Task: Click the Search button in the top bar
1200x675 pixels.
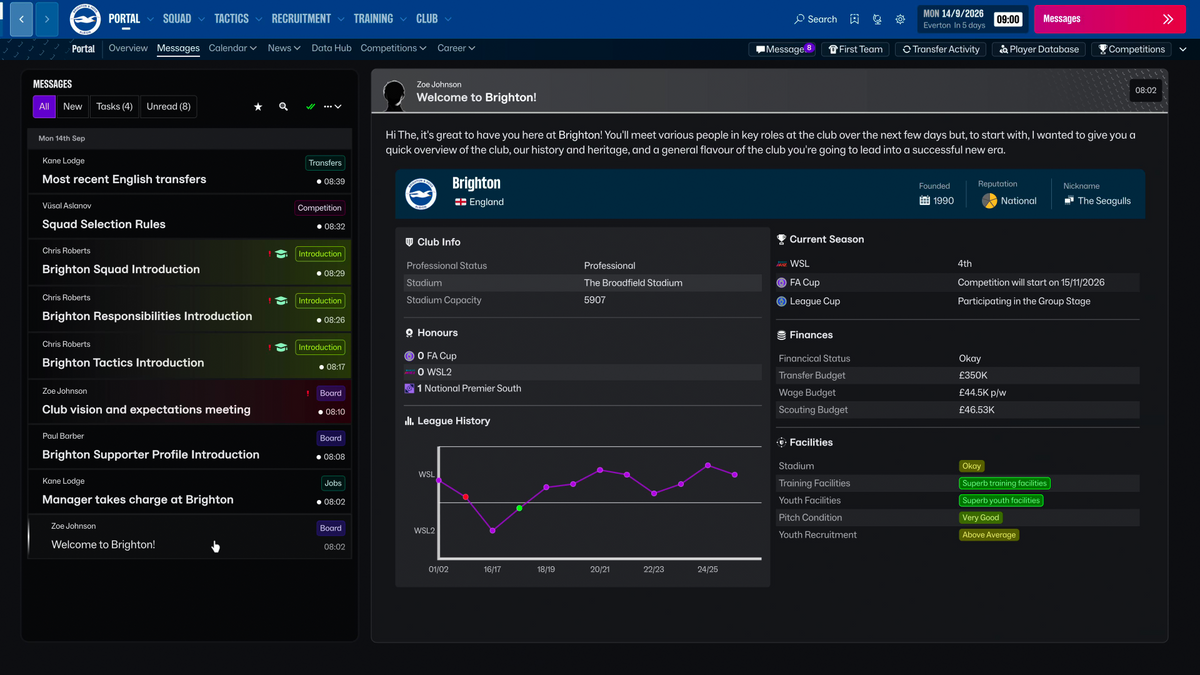Action: 816,19
